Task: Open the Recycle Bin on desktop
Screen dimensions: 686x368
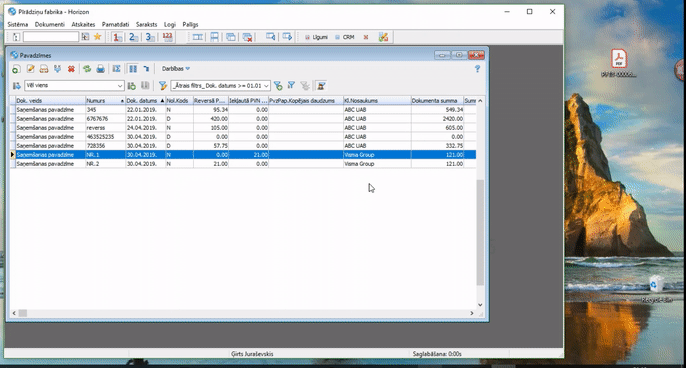Action: click(656, 289)
